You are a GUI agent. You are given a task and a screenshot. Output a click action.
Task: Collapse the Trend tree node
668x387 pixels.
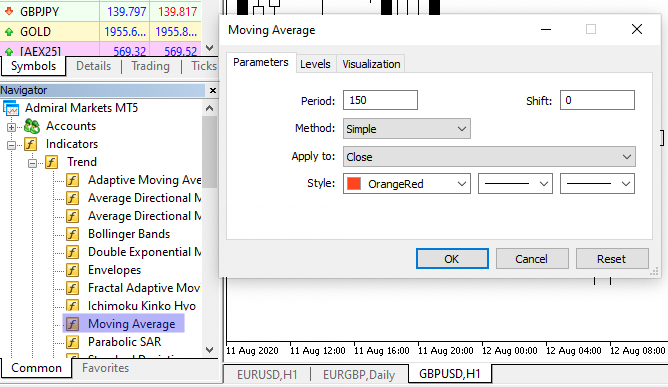[x=32, y=163]
